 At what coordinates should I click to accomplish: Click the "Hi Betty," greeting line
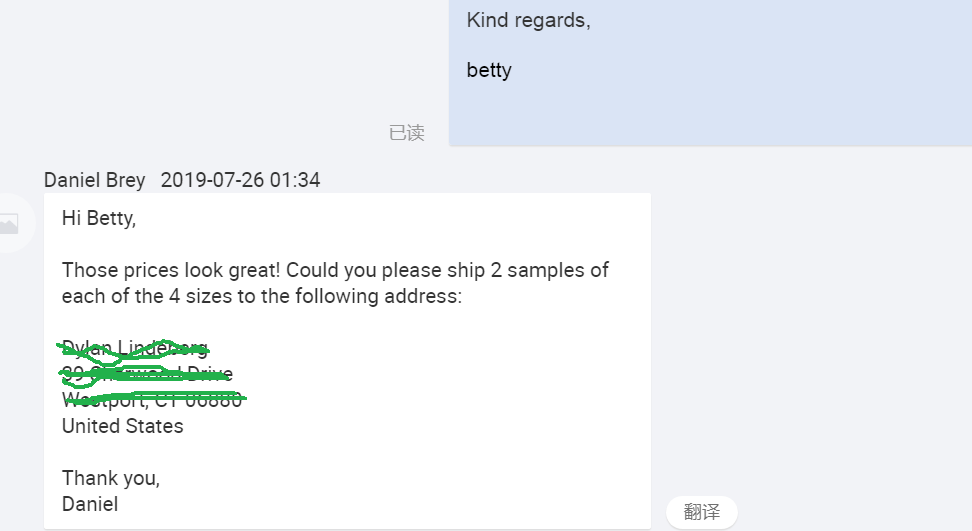coord(98,218)
